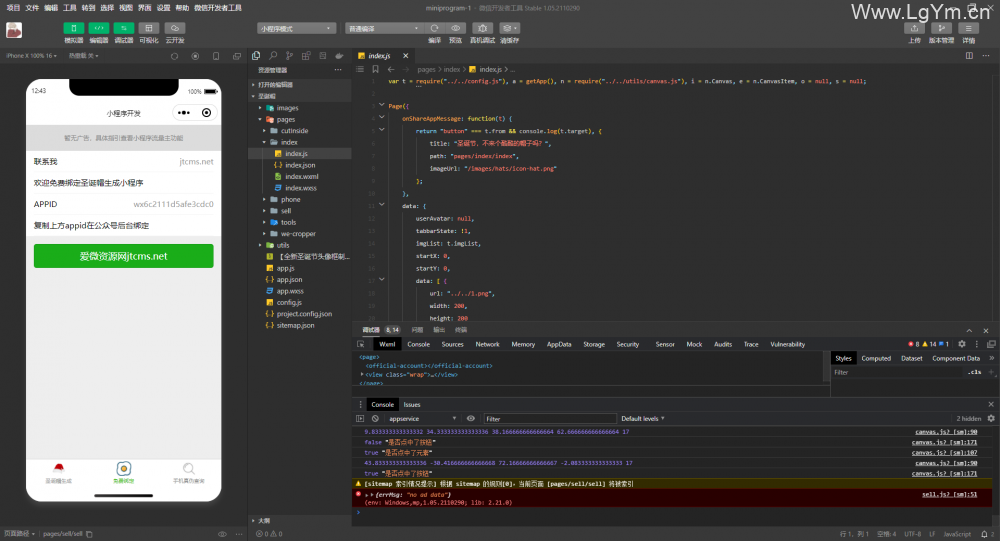Click the simulator refresh circle icon
This screenshot has height=541, width=1000.
point(174,56)
